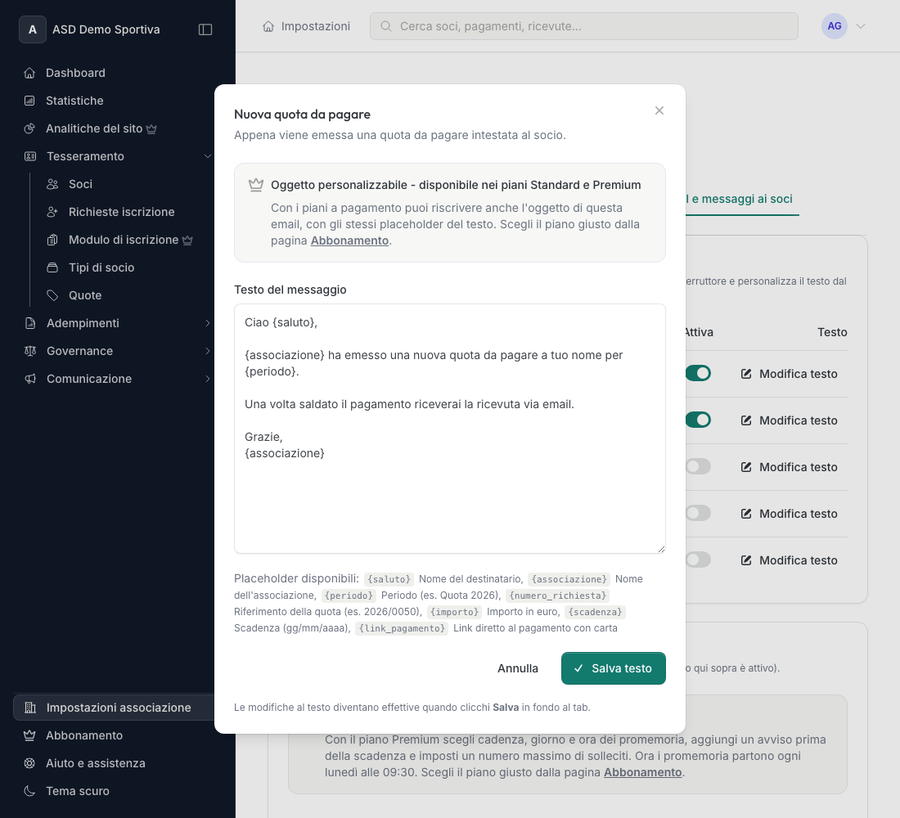The image size is (900, 818).
Task: Focus the Cerca soci, pagamenti search field
Action: (x=584, y=26)
